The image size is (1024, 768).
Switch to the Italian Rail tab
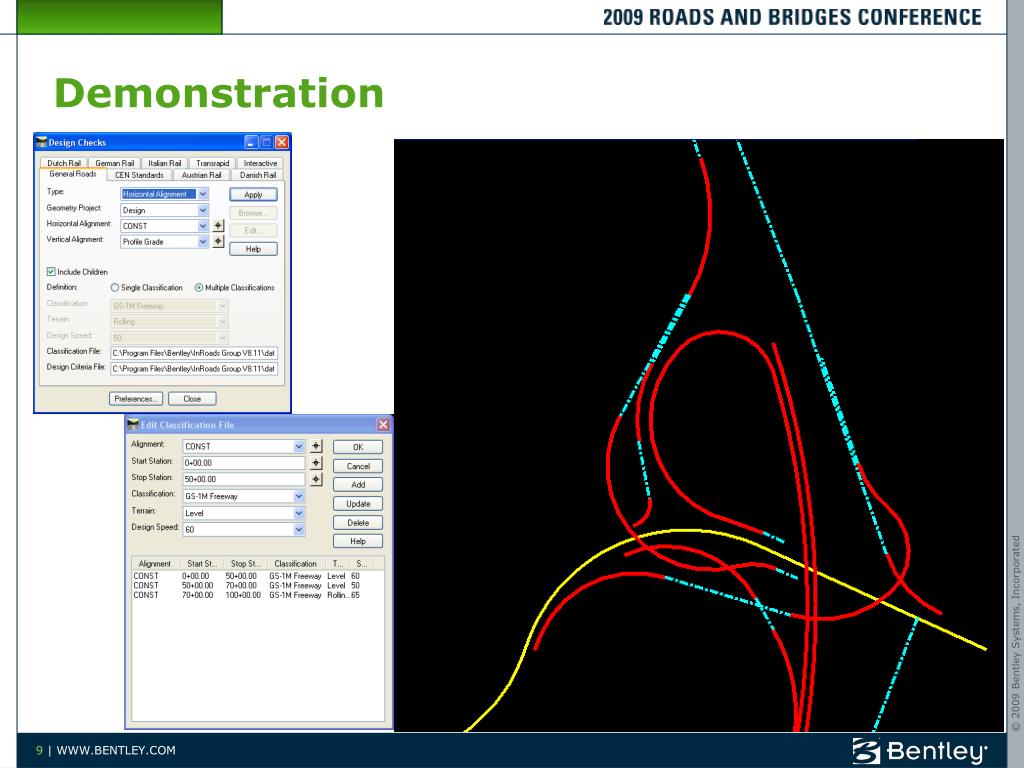(x=165, y=163)
